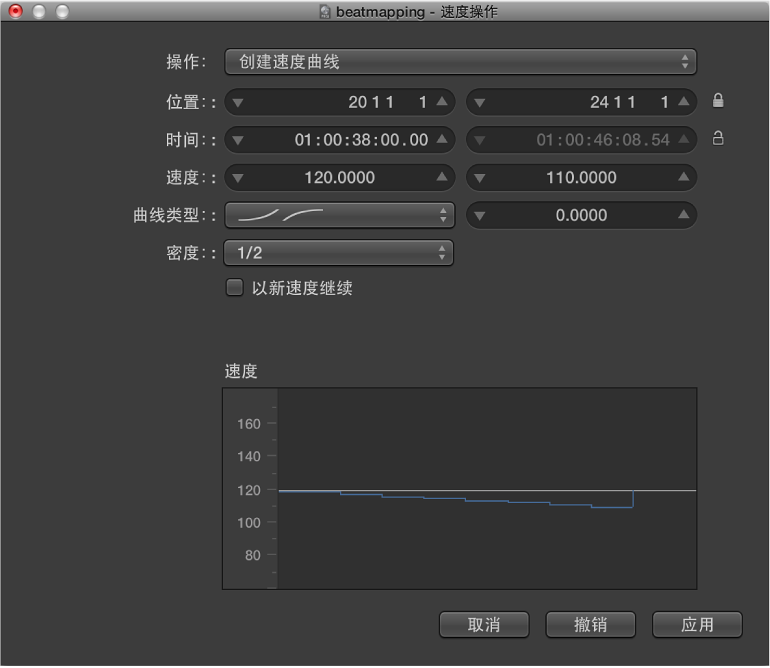Increase the curvature value 0.0000
This screenshot has width=770, height=668.
(684, 215)
